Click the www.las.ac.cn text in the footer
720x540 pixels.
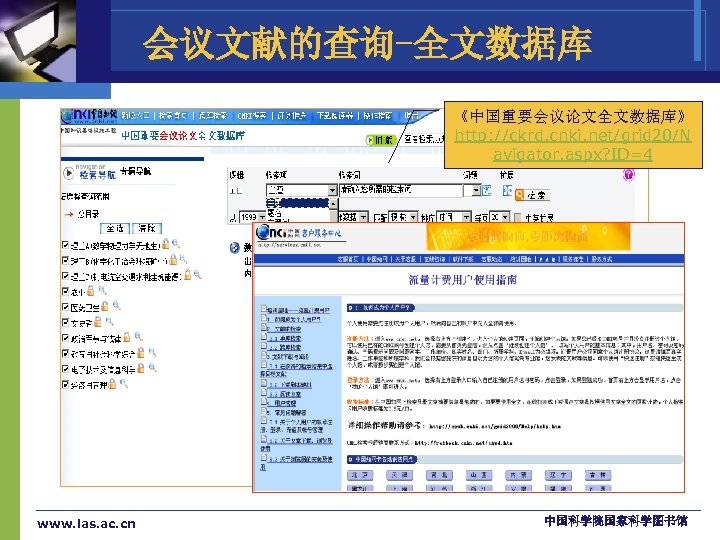coord(86,524)
